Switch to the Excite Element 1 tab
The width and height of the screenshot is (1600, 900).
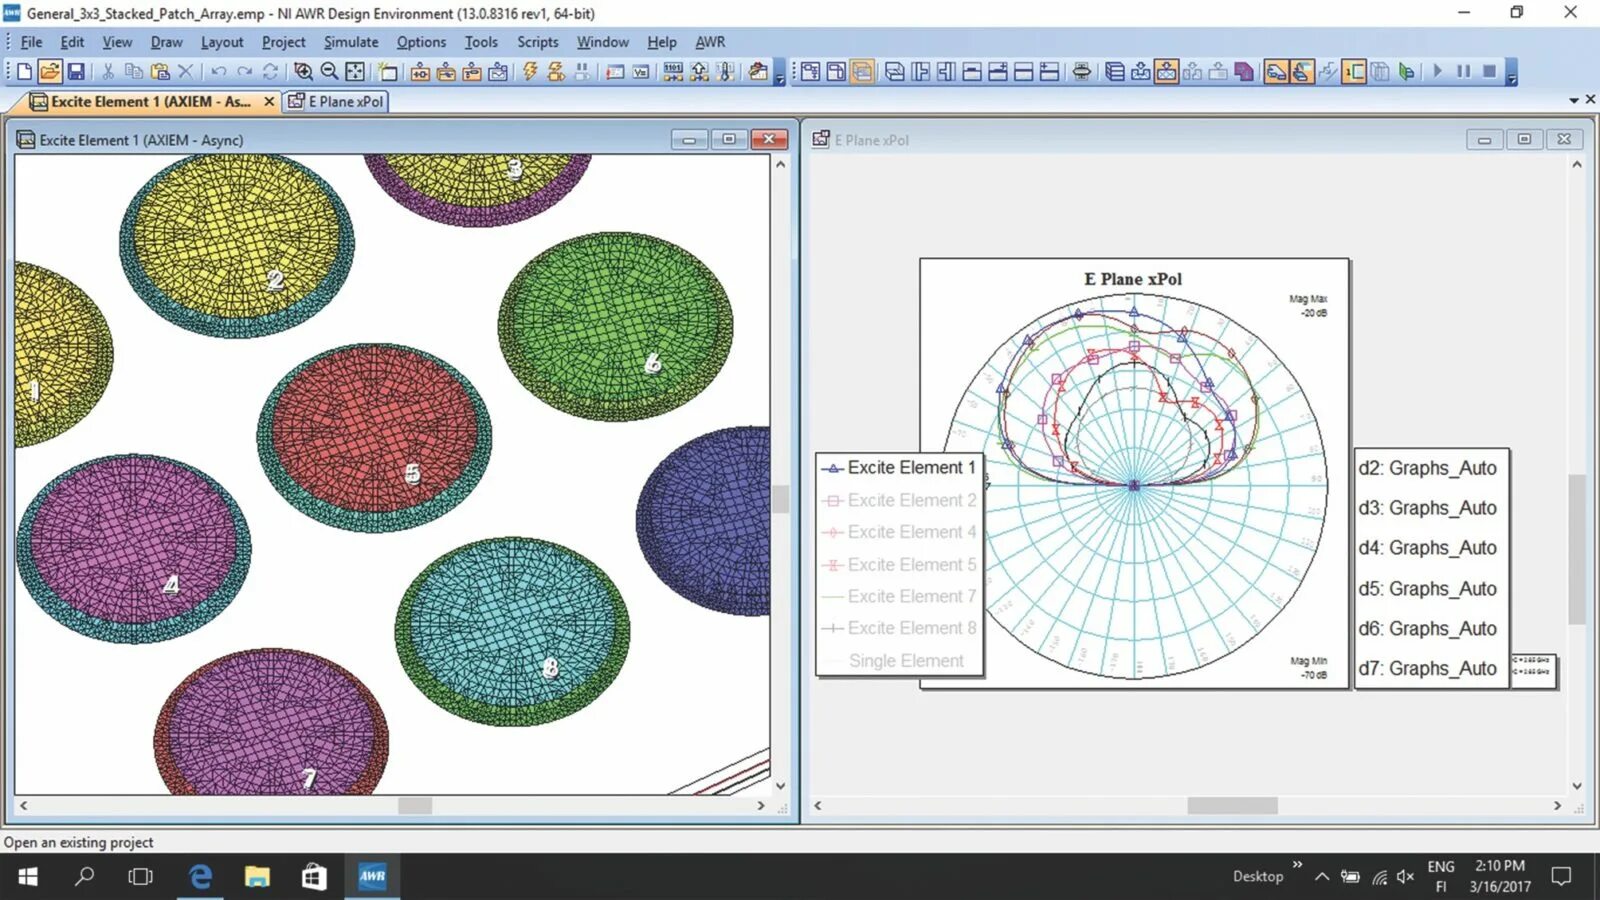point(150,101)
